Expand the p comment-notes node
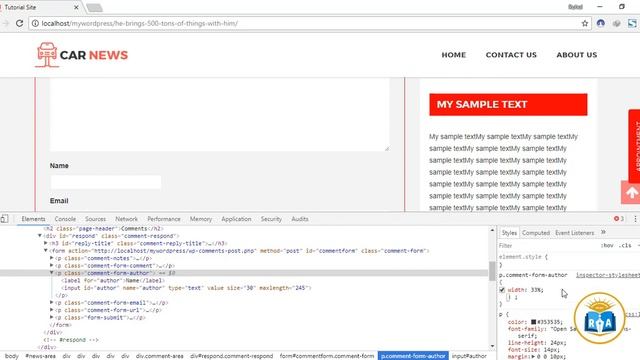 52,258
